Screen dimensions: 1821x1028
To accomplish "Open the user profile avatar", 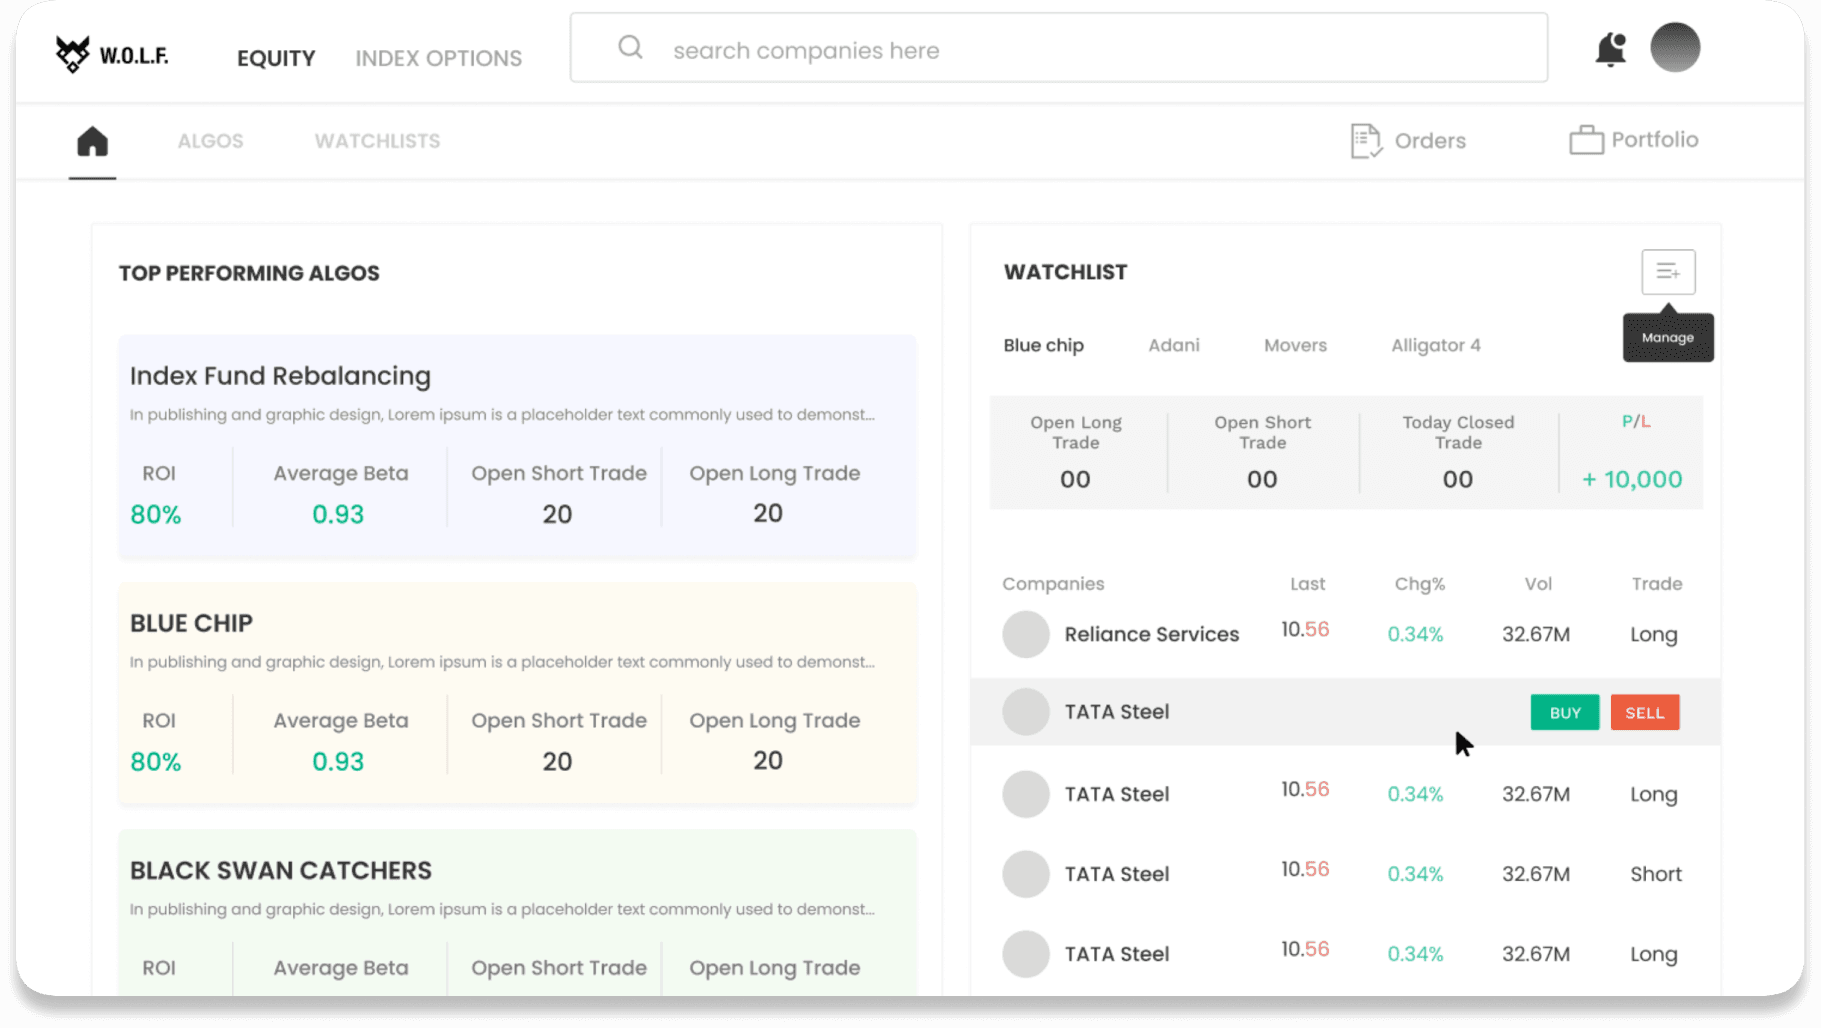I will pyautogui.click(x=1675, y=48).
